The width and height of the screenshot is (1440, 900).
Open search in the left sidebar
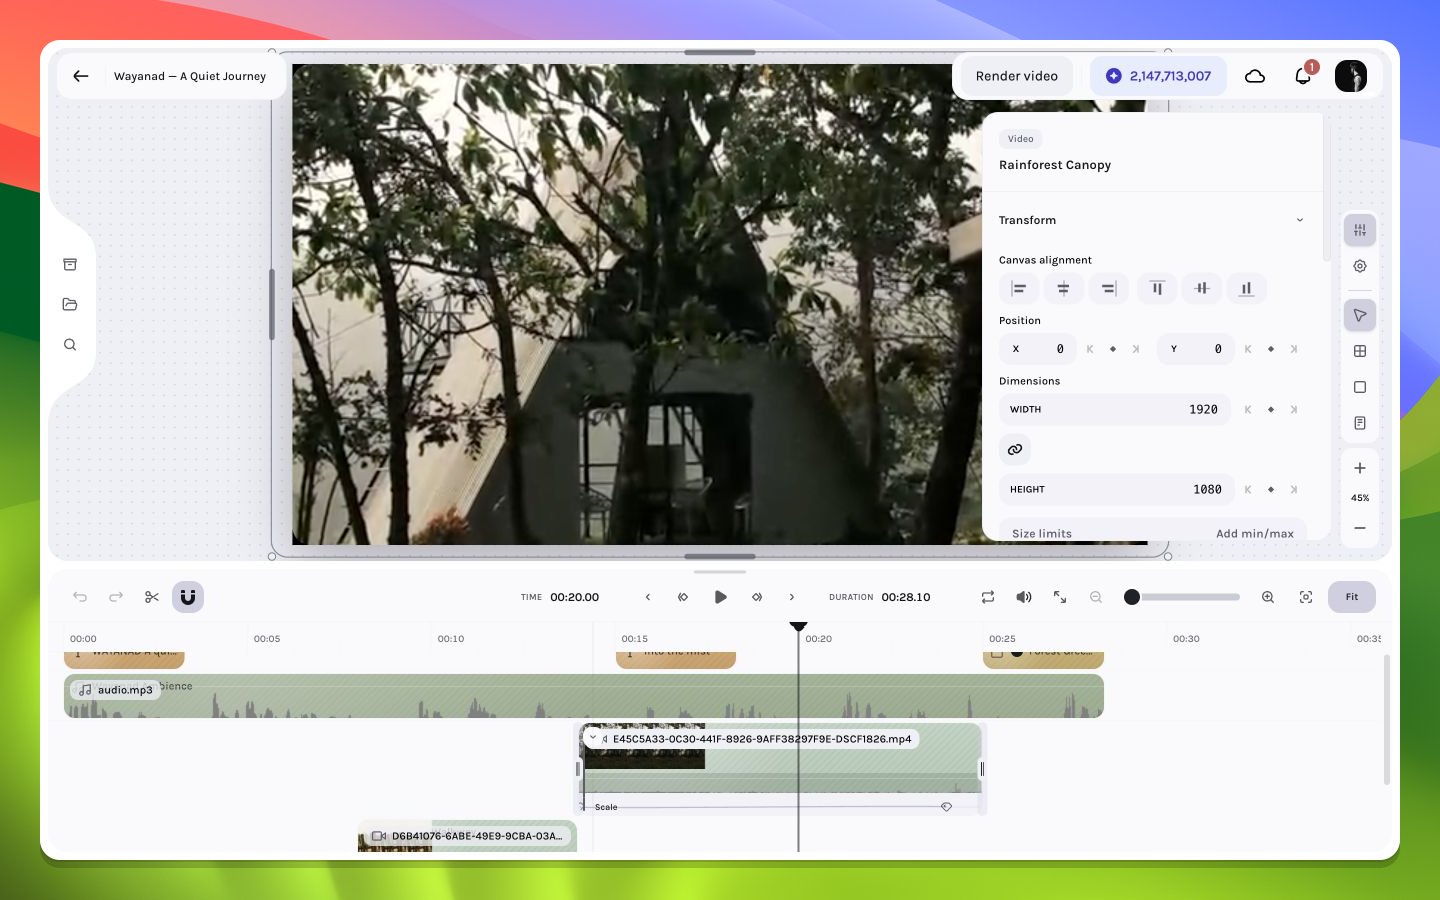(x=70, y=345)
